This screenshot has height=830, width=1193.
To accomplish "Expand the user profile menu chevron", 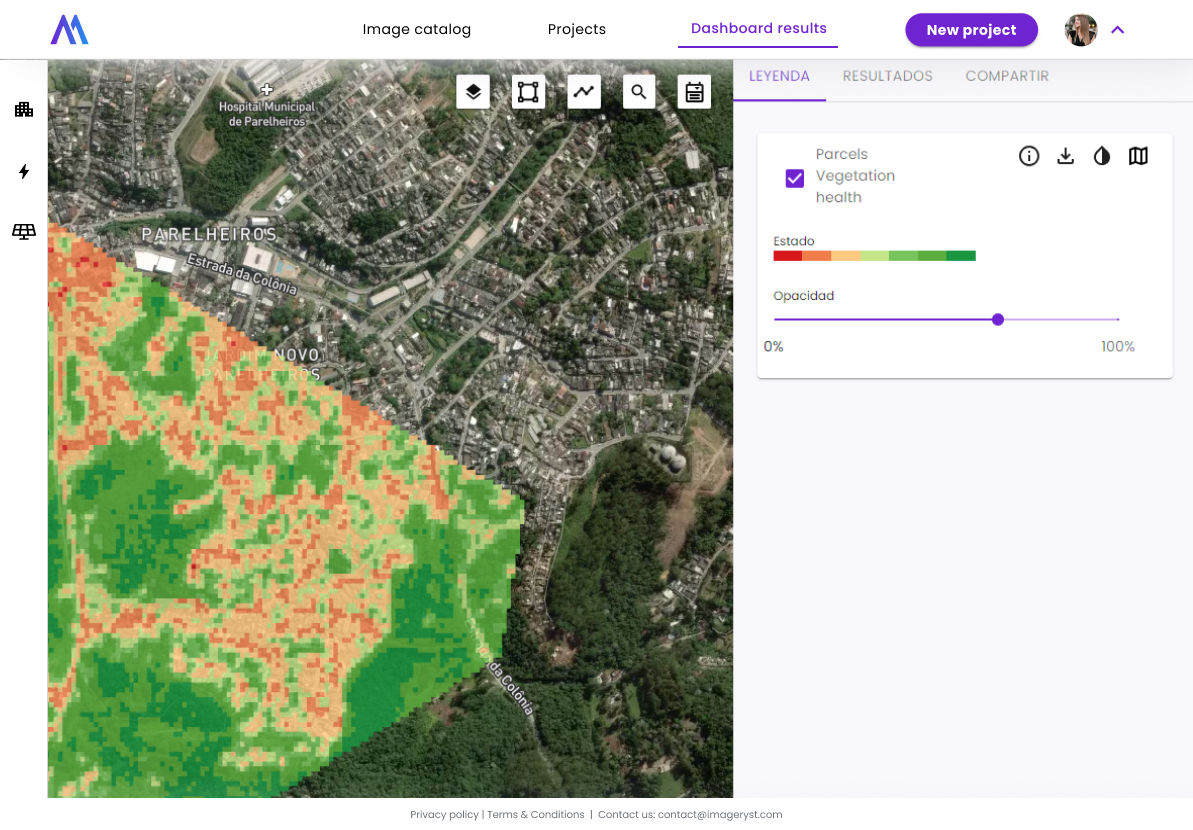I will tap(1118, 30).
